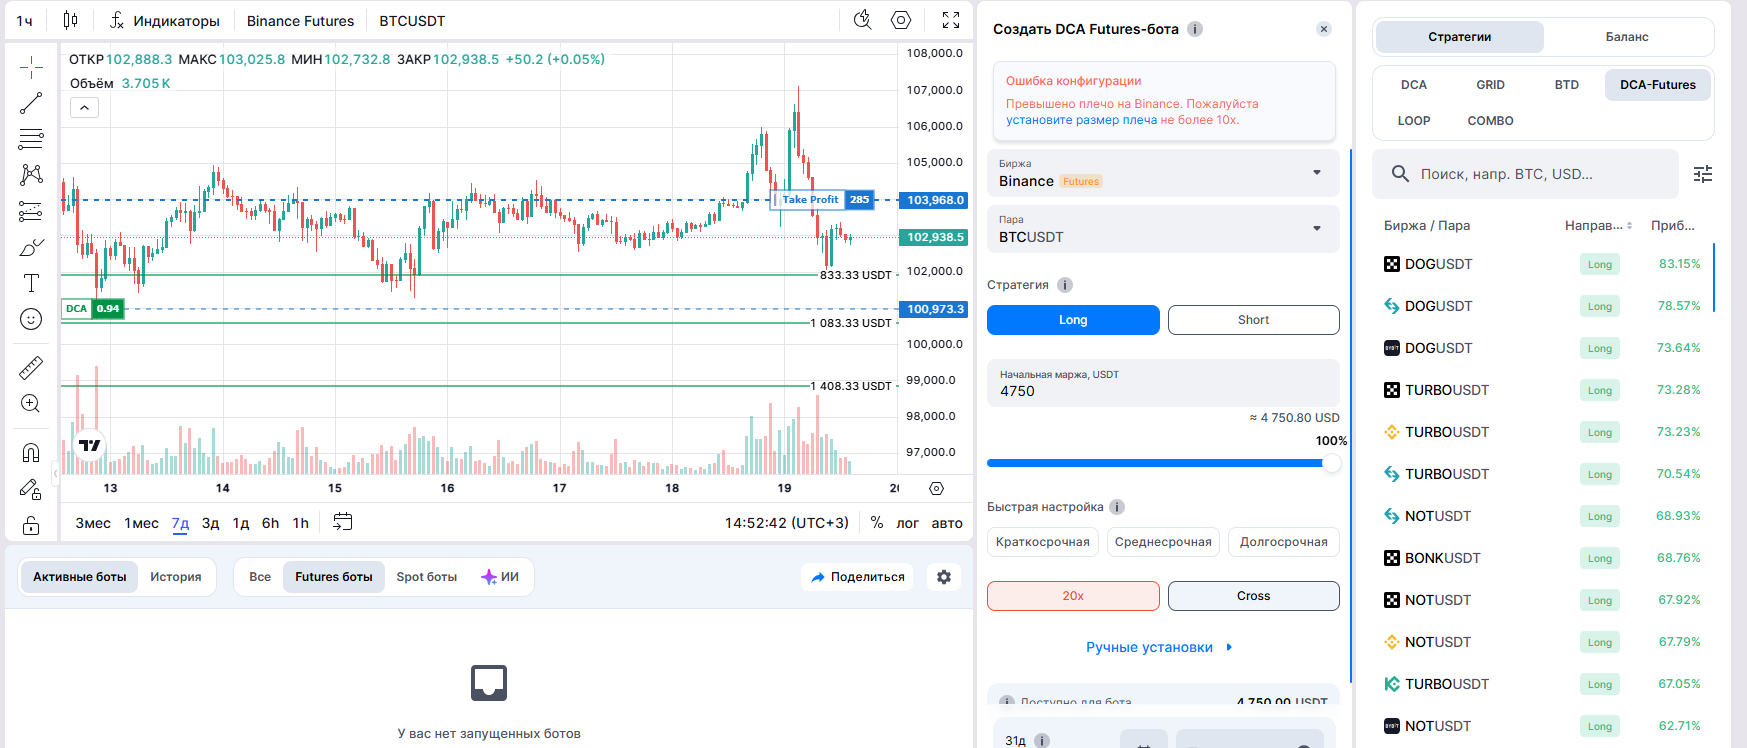Set chart range to 1д
1747x748 pixels.
pos(241,523)
